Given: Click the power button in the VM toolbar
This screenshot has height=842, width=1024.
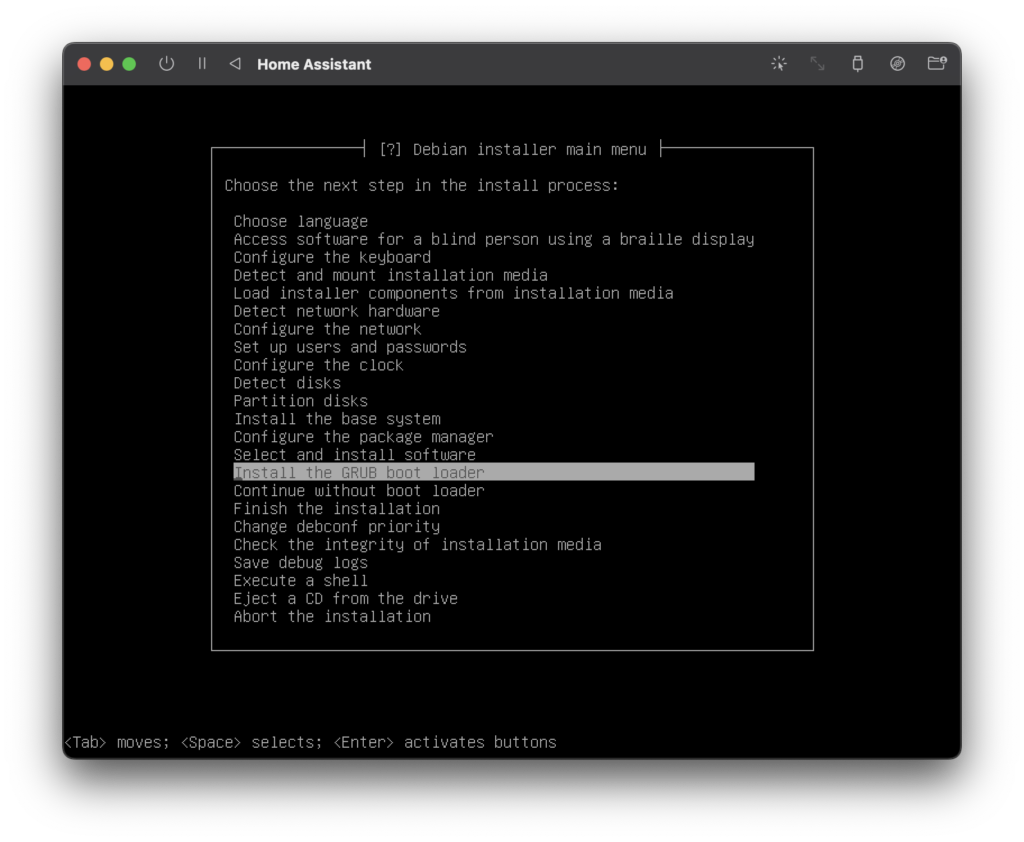Looking at the screenshot, I should 167,63.
